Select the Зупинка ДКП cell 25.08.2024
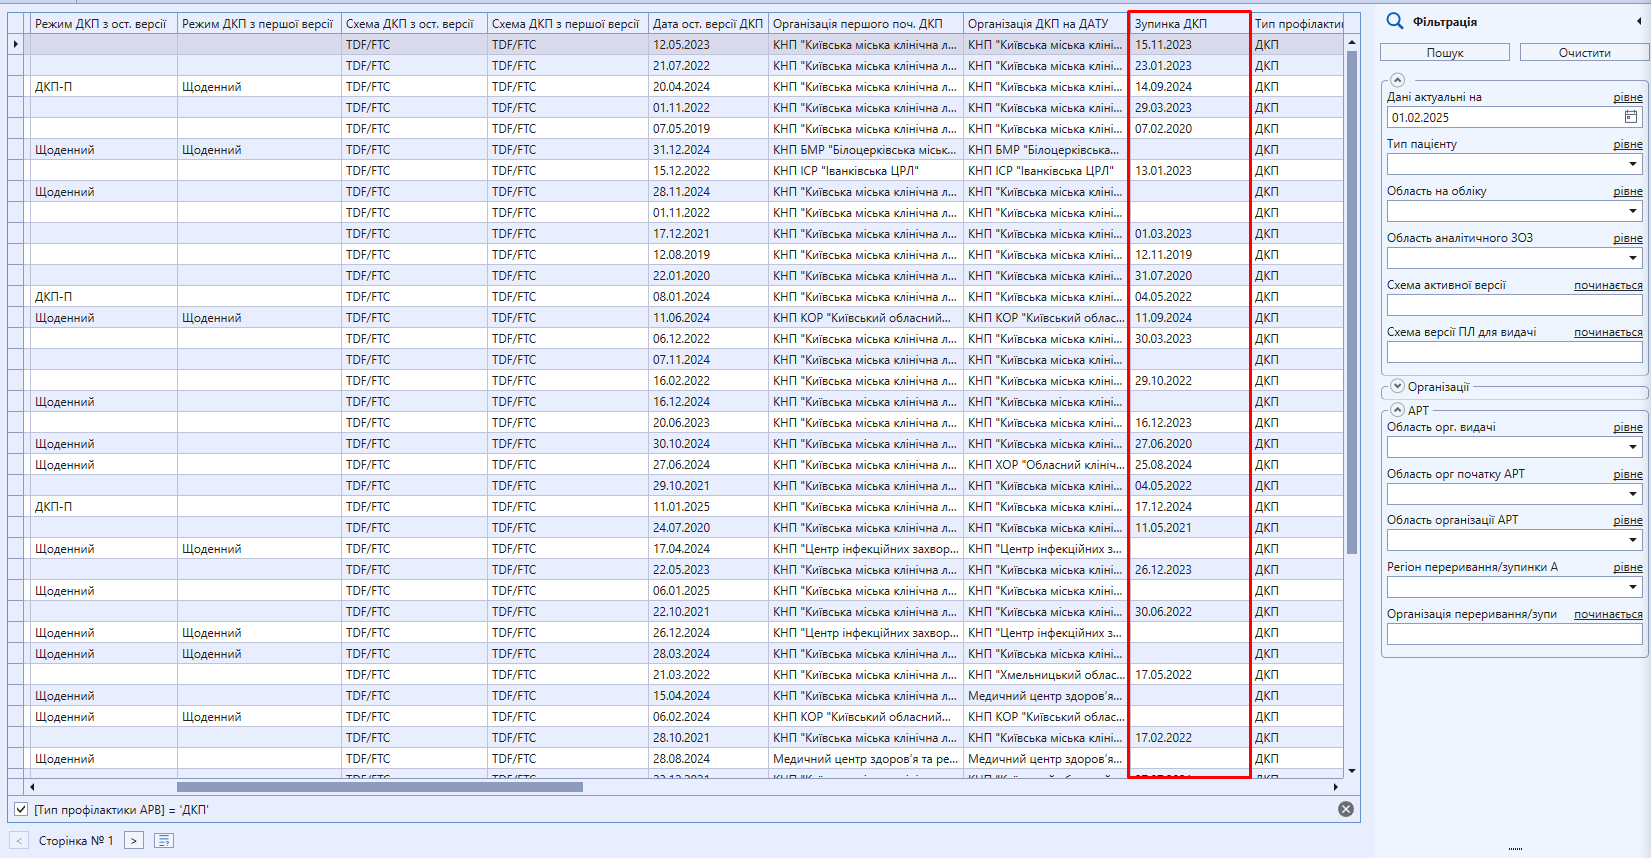This screenshot has height=858, width=1651. coord(1189,464)
